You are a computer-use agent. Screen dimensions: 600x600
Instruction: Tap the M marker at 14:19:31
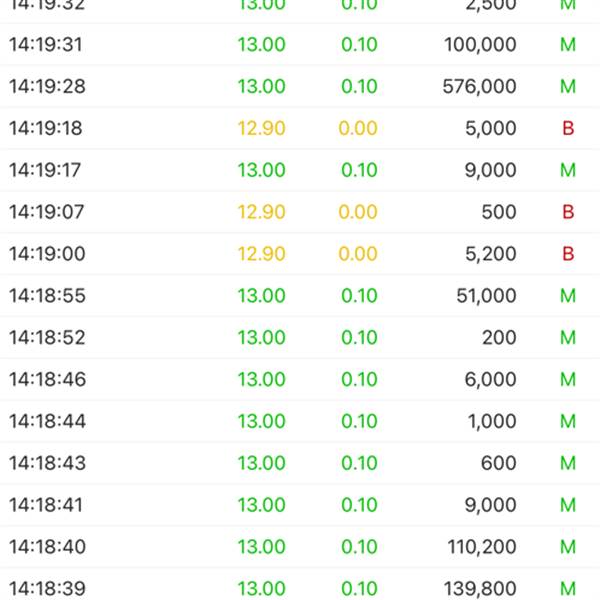tap(568, 44)
